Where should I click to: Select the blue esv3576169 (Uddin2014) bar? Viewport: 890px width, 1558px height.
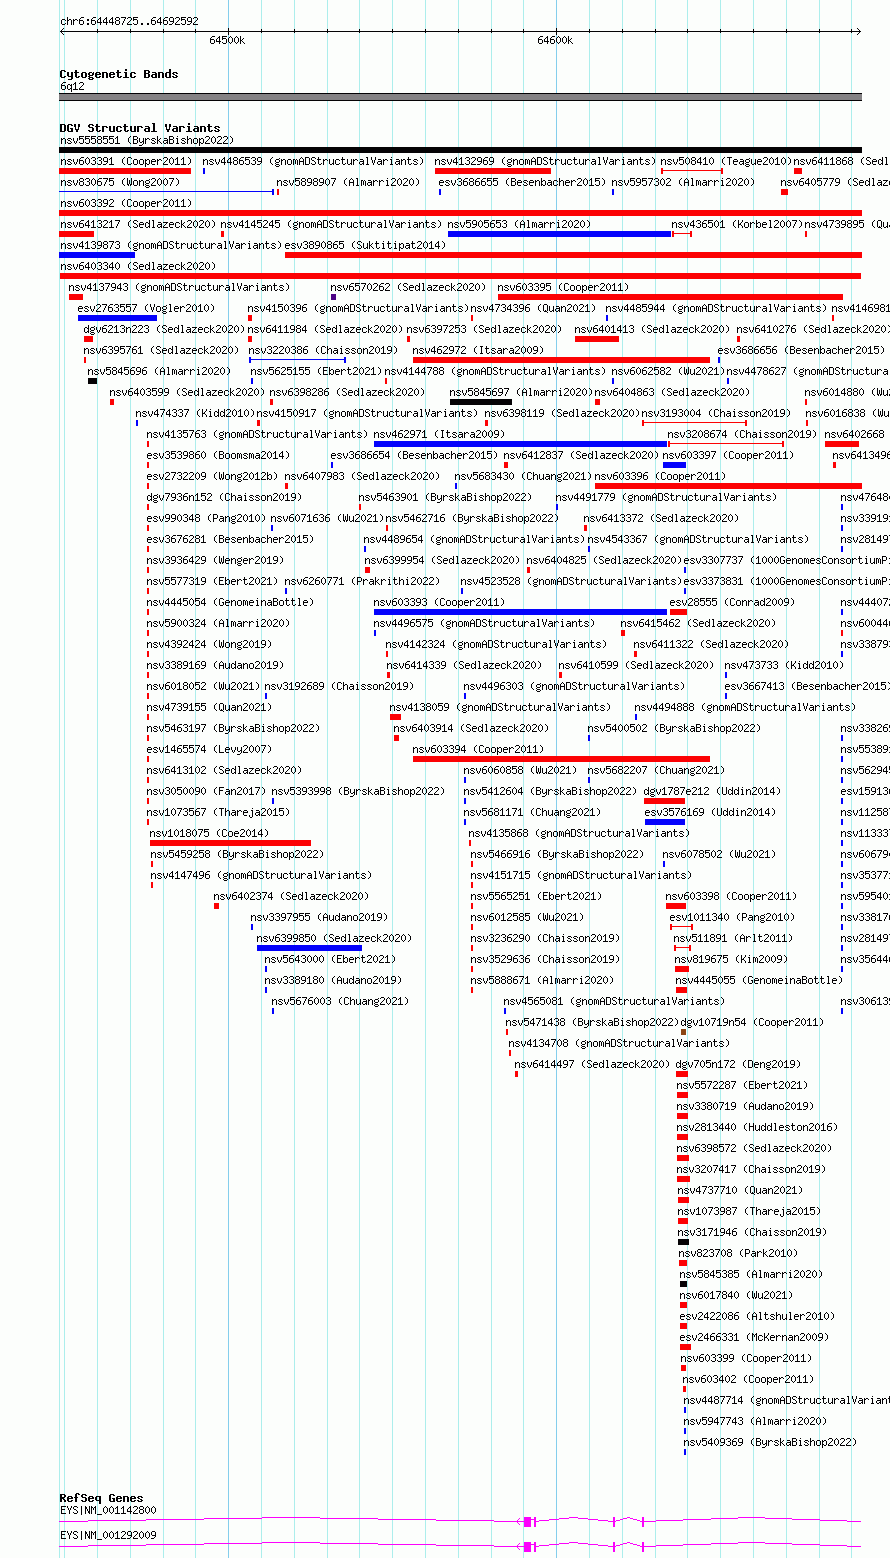pyautogui.click(x=664, y=822)
